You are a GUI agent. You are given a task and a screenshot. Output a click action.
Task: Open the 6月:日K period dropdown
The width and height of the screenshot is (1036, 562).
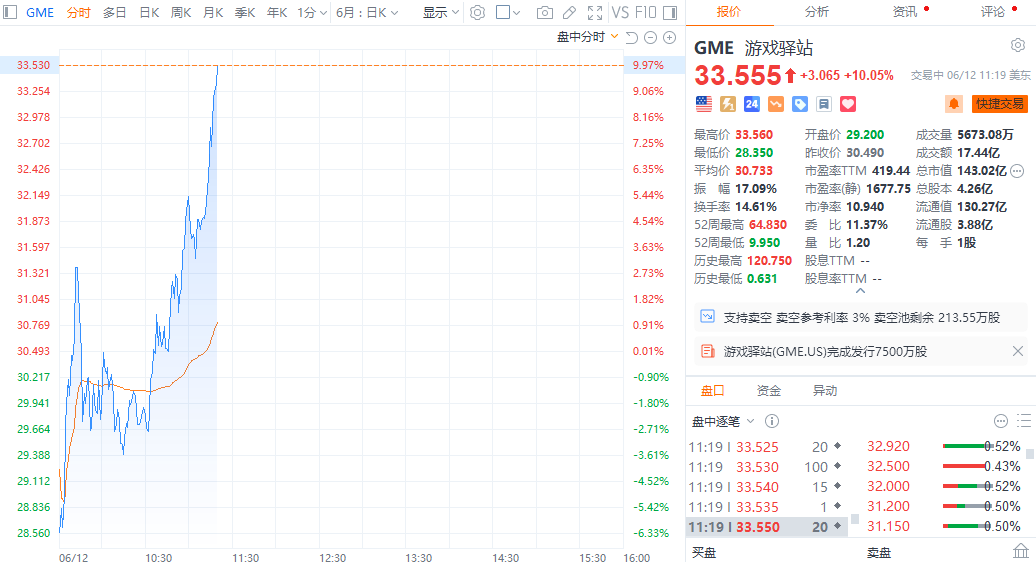[x=367, y=13]
